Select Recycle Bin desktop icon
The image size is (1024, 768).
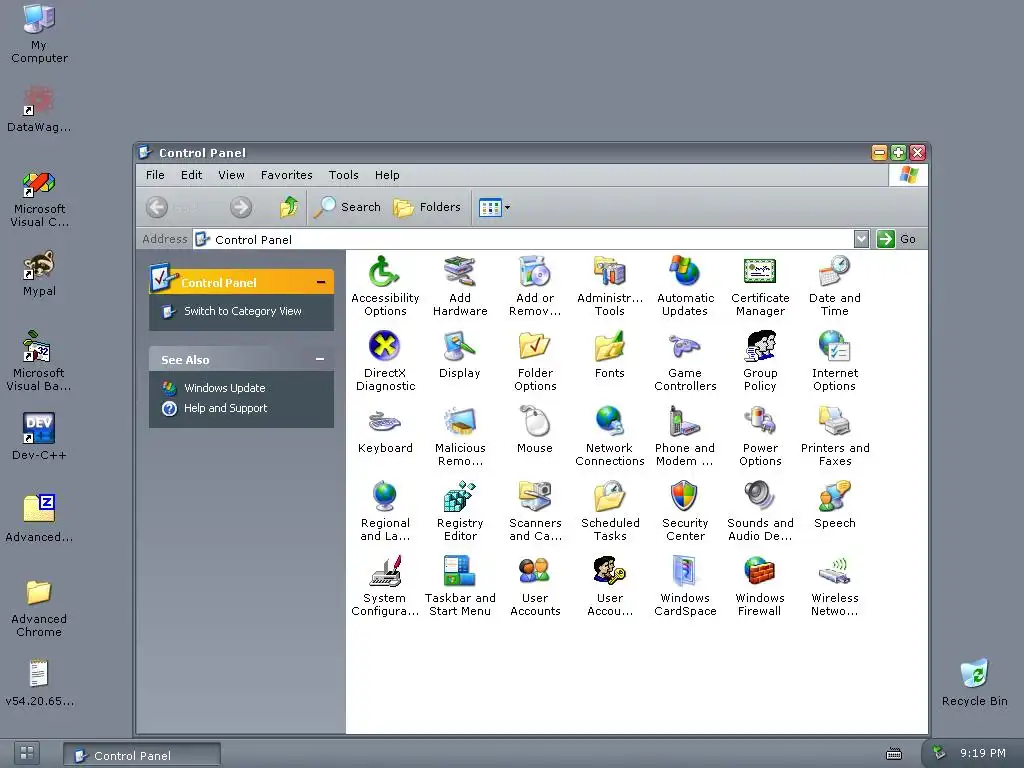974,682
